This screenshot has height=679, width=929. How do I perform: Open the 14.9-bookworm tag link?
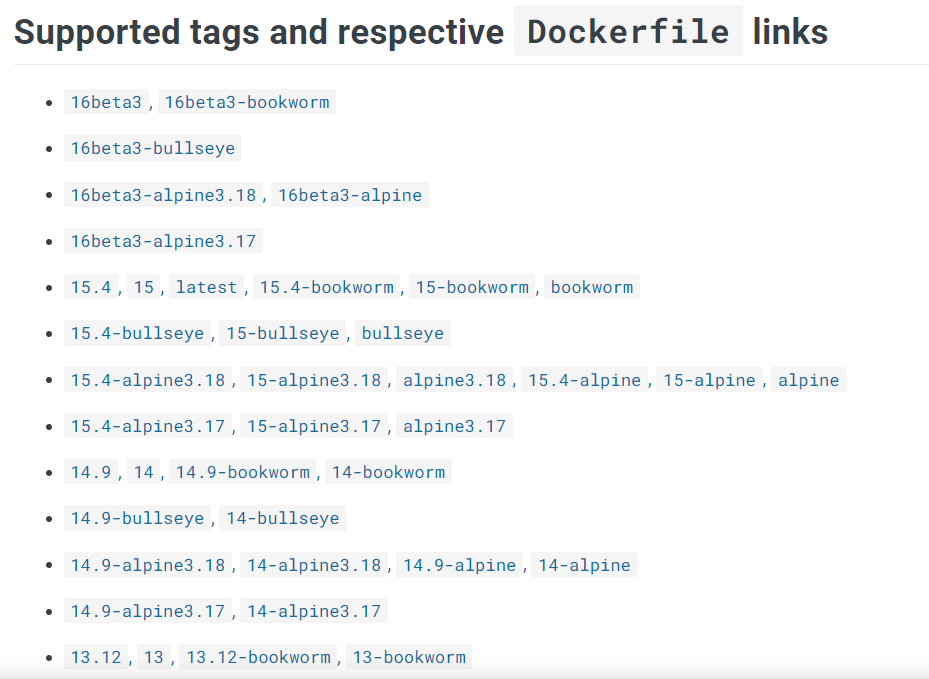[x=243, y=473]
